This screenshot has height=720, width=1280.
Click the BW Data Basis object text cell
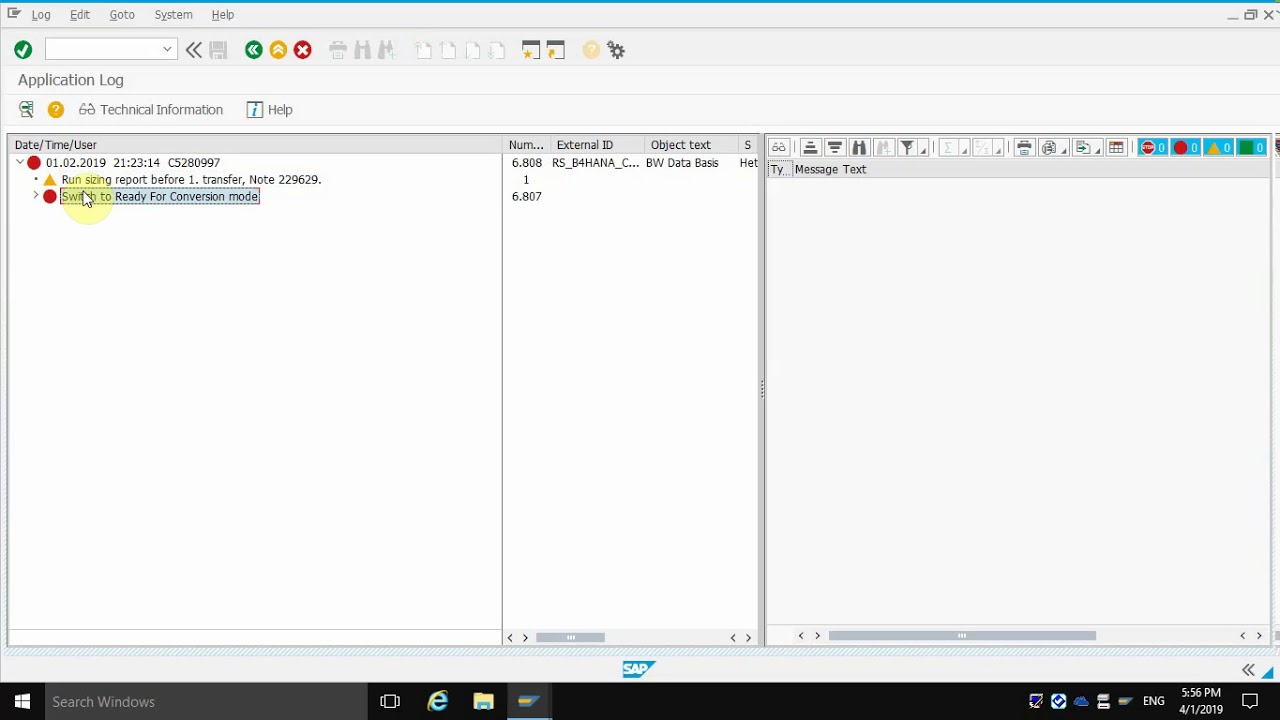pos(682,163)
